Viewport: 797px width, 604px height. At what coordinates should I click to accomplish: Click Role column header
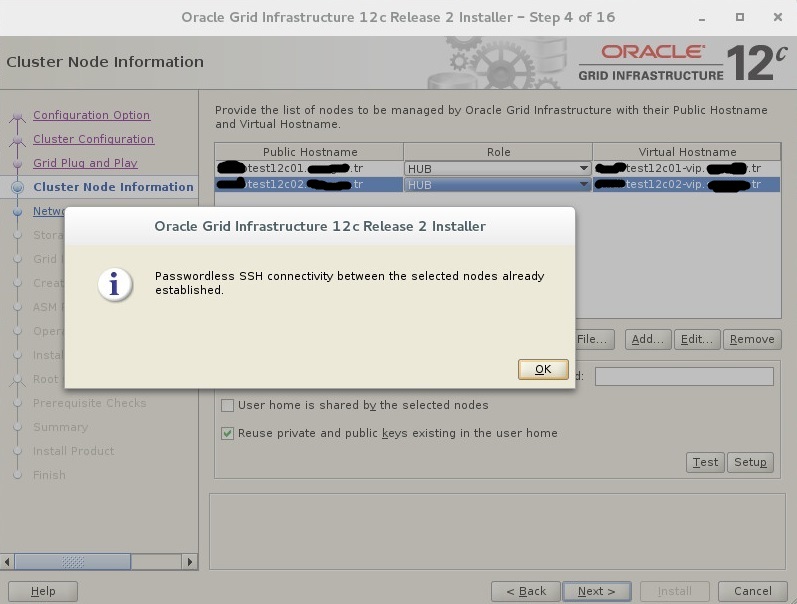pyautogui.click(x=498, y=152)
